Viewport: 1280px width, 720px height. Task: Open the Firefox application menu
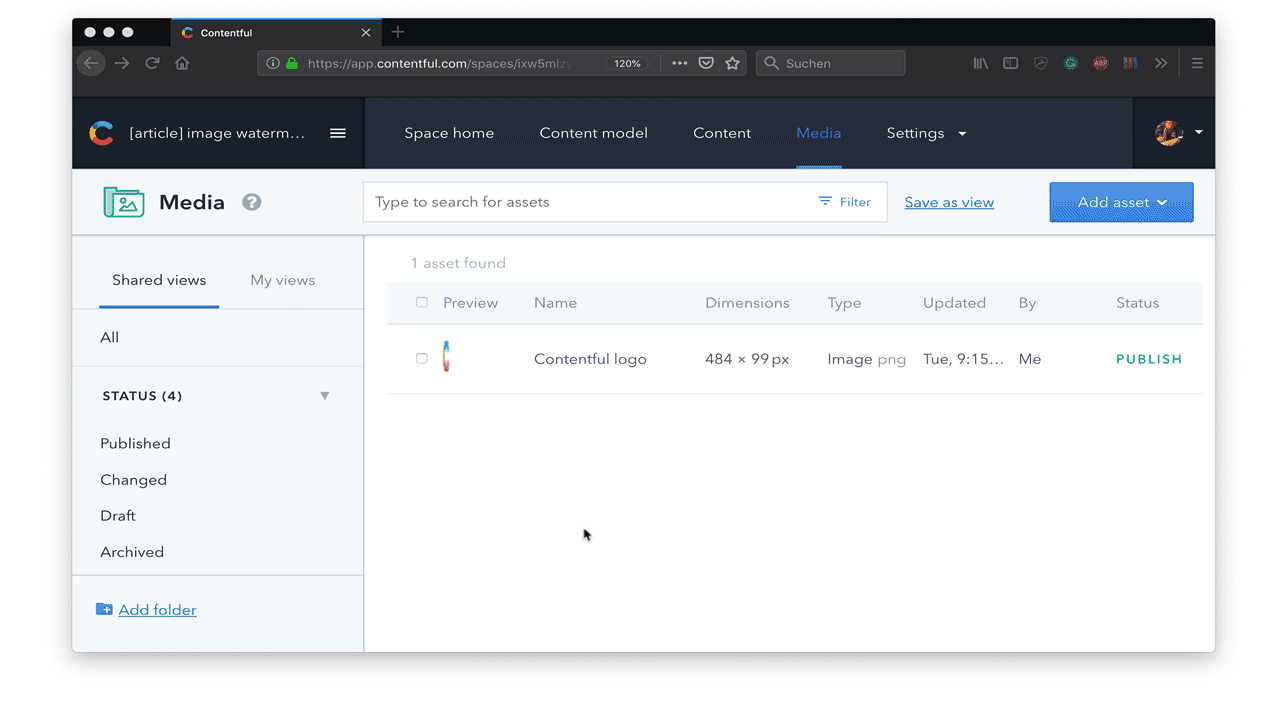tap(1197, 63)
